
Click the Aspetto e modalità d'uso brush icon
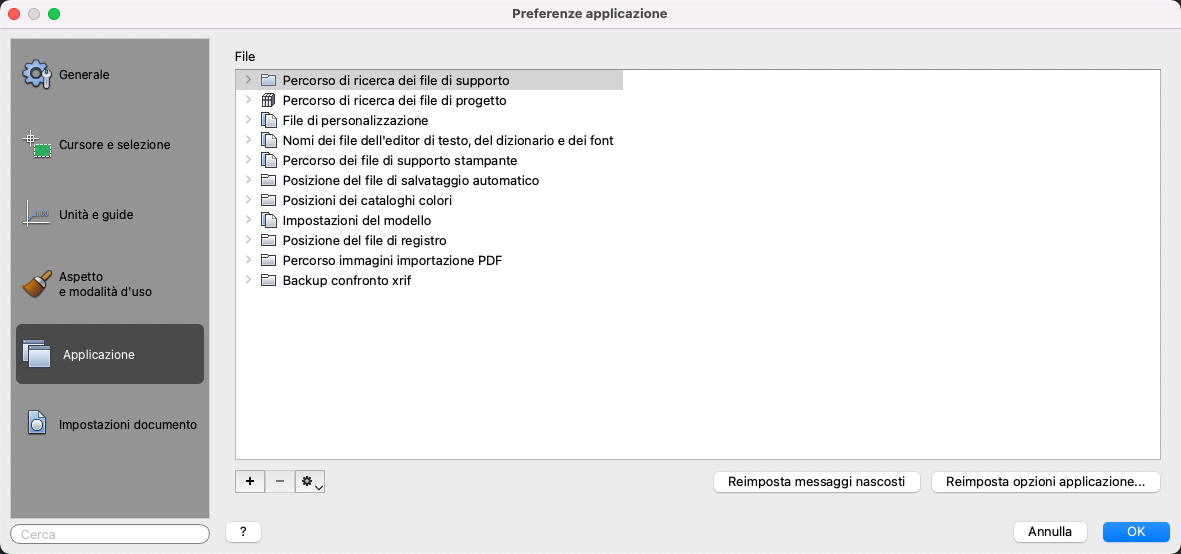click(37, 284)
